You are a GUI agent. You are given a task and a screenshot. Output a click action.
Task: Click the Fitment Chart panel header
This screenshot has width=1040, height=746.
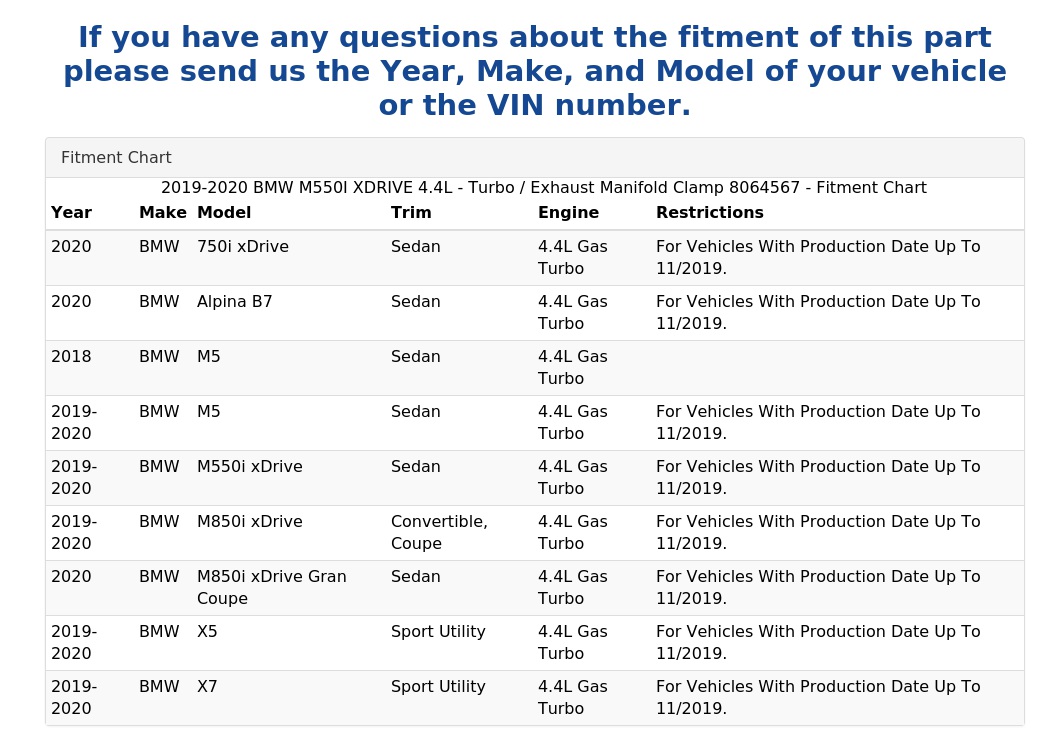tap(535, 158)
